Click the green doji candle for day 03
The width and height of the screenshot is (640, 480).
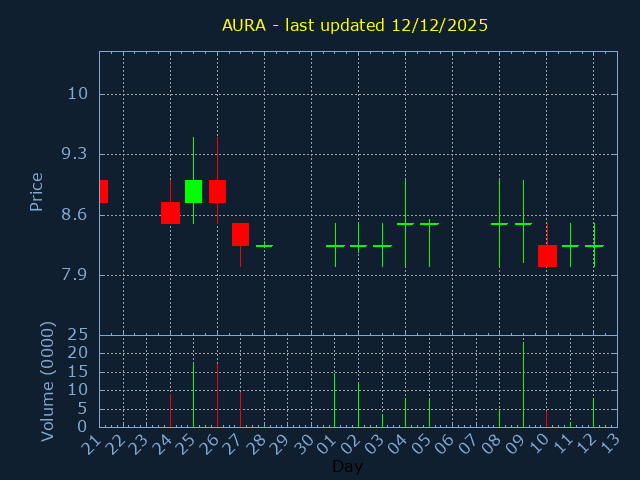pyautogui.click(x=382, y=246)
